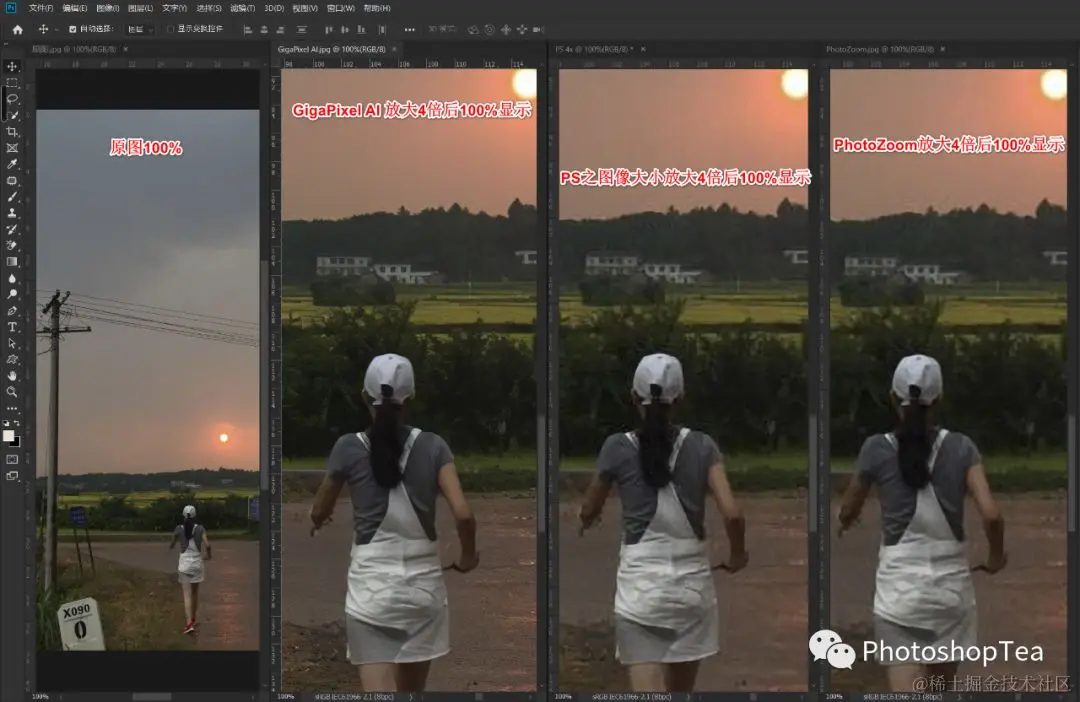Select the Clone Stamp tool
Viewport: 1080px width, 702px height.
[x=12, y=213]
